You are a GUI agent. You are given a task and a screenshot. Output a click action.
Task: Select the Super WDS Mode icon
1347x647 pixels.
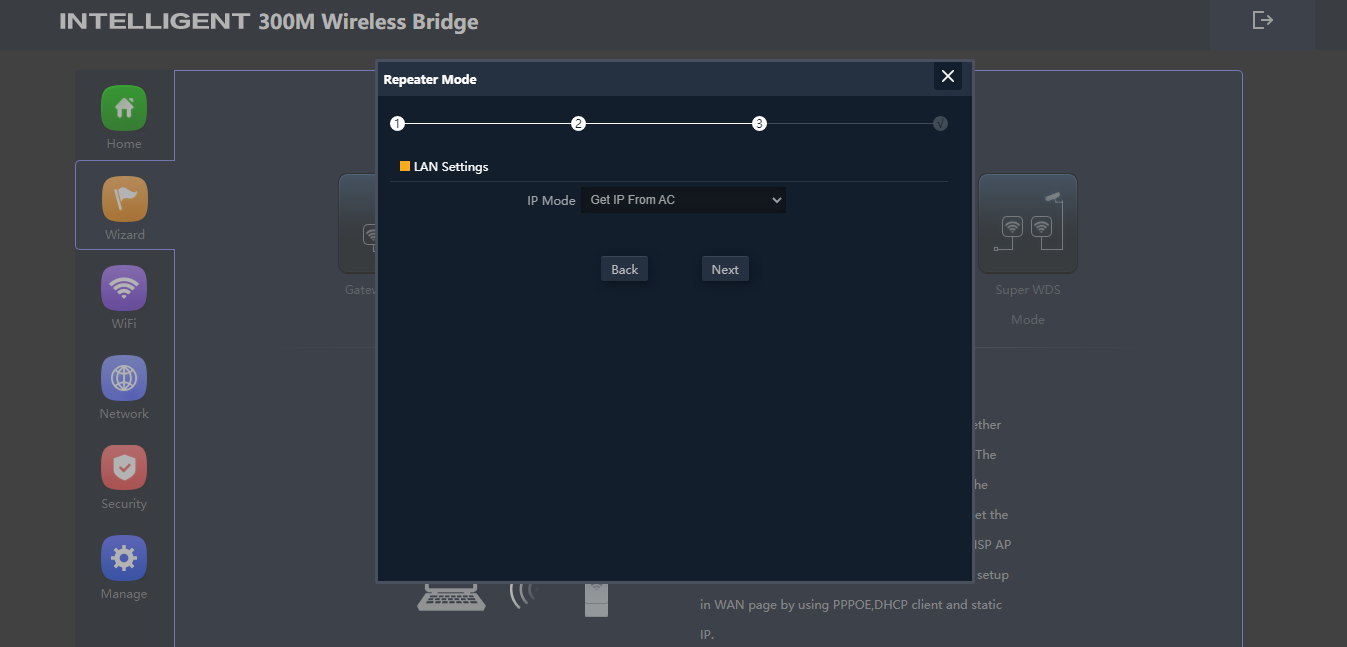pyautogui.click(x=1027, y=223)
